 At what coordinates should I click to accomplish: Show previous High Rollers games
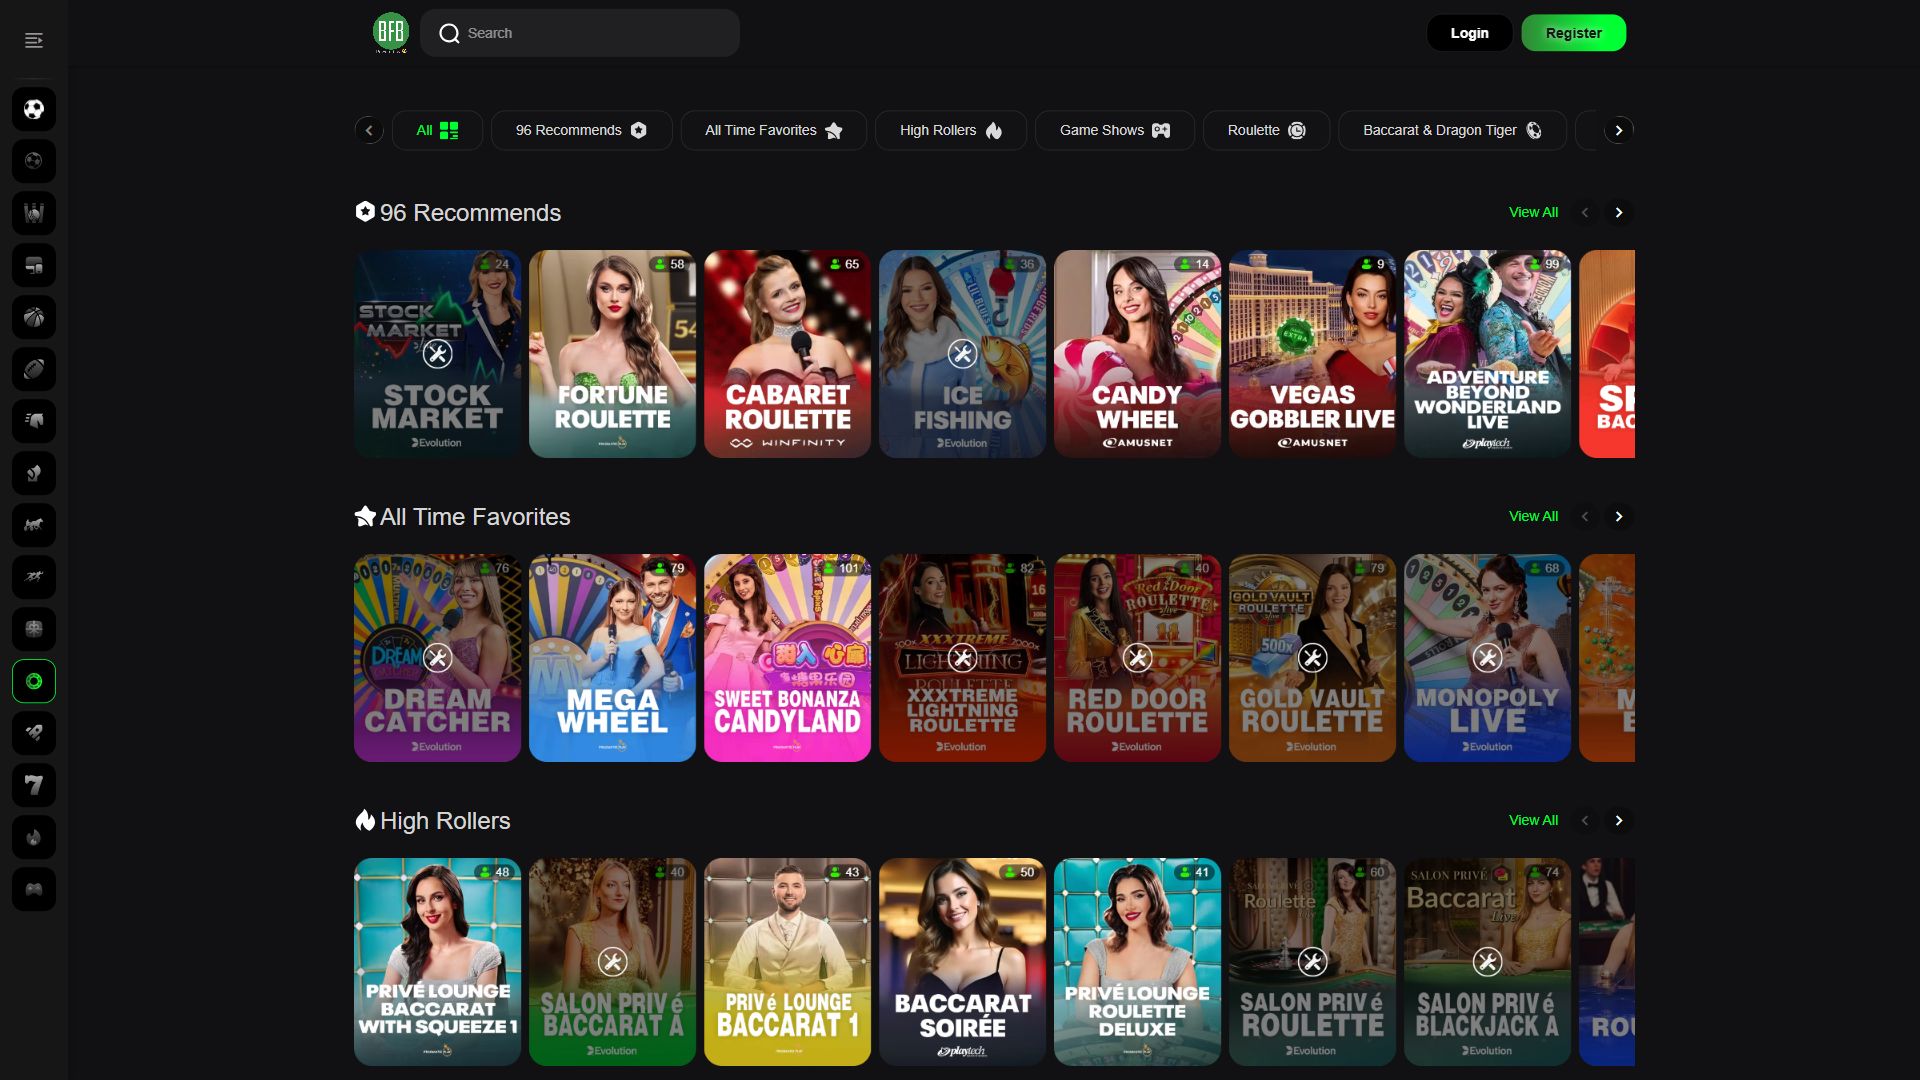click(x=1585, y=820)
